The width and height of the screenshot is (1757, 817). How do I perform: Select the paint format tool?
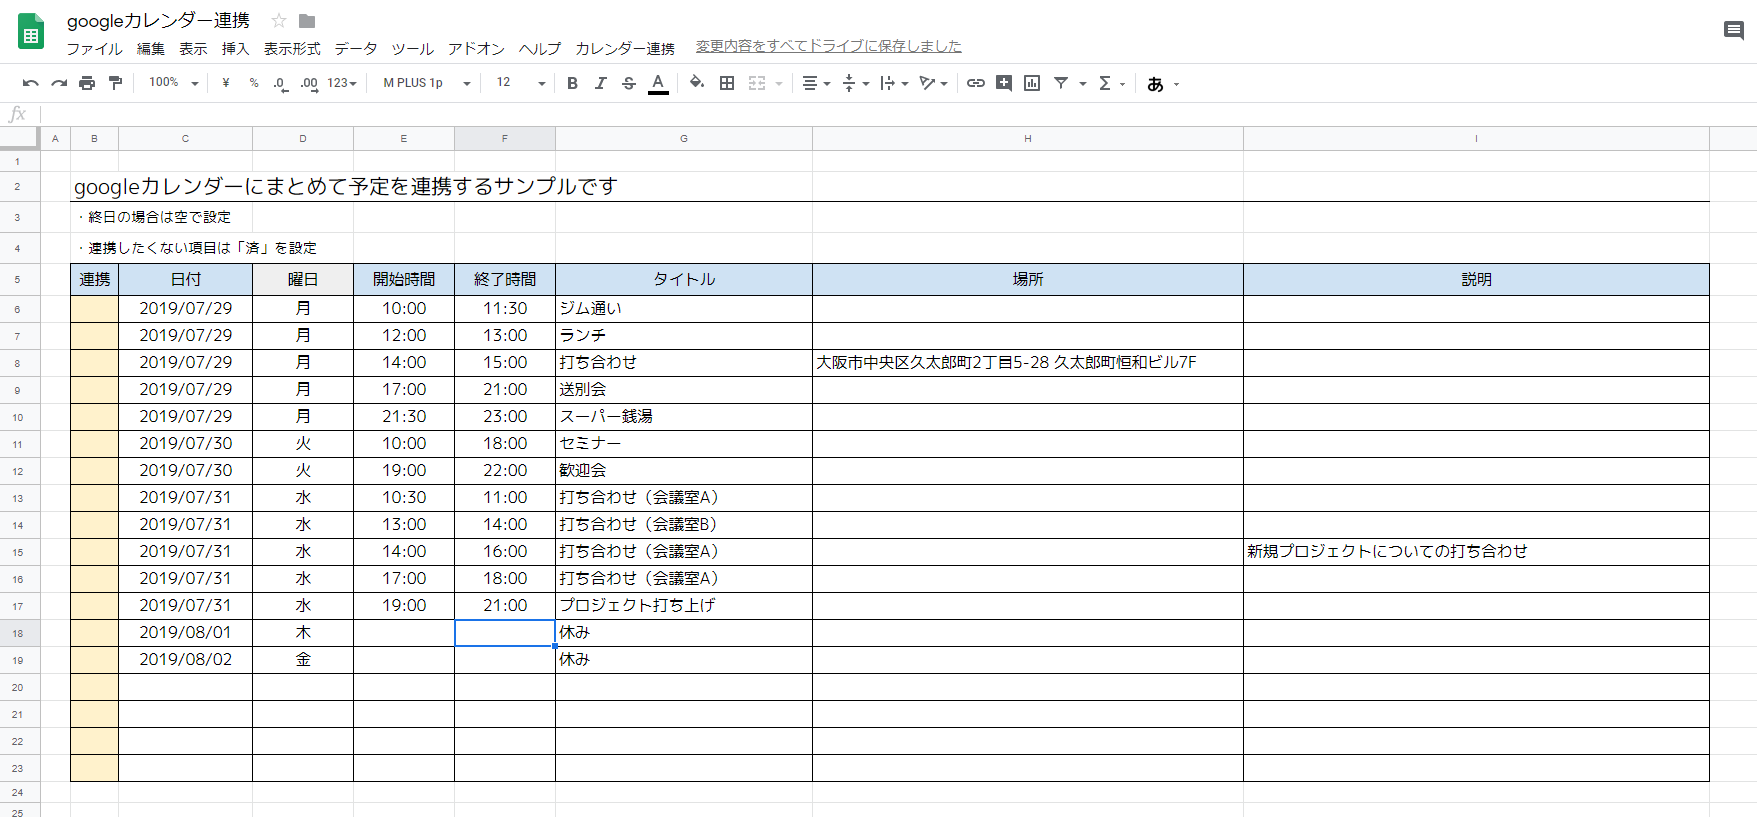(115, 83)
